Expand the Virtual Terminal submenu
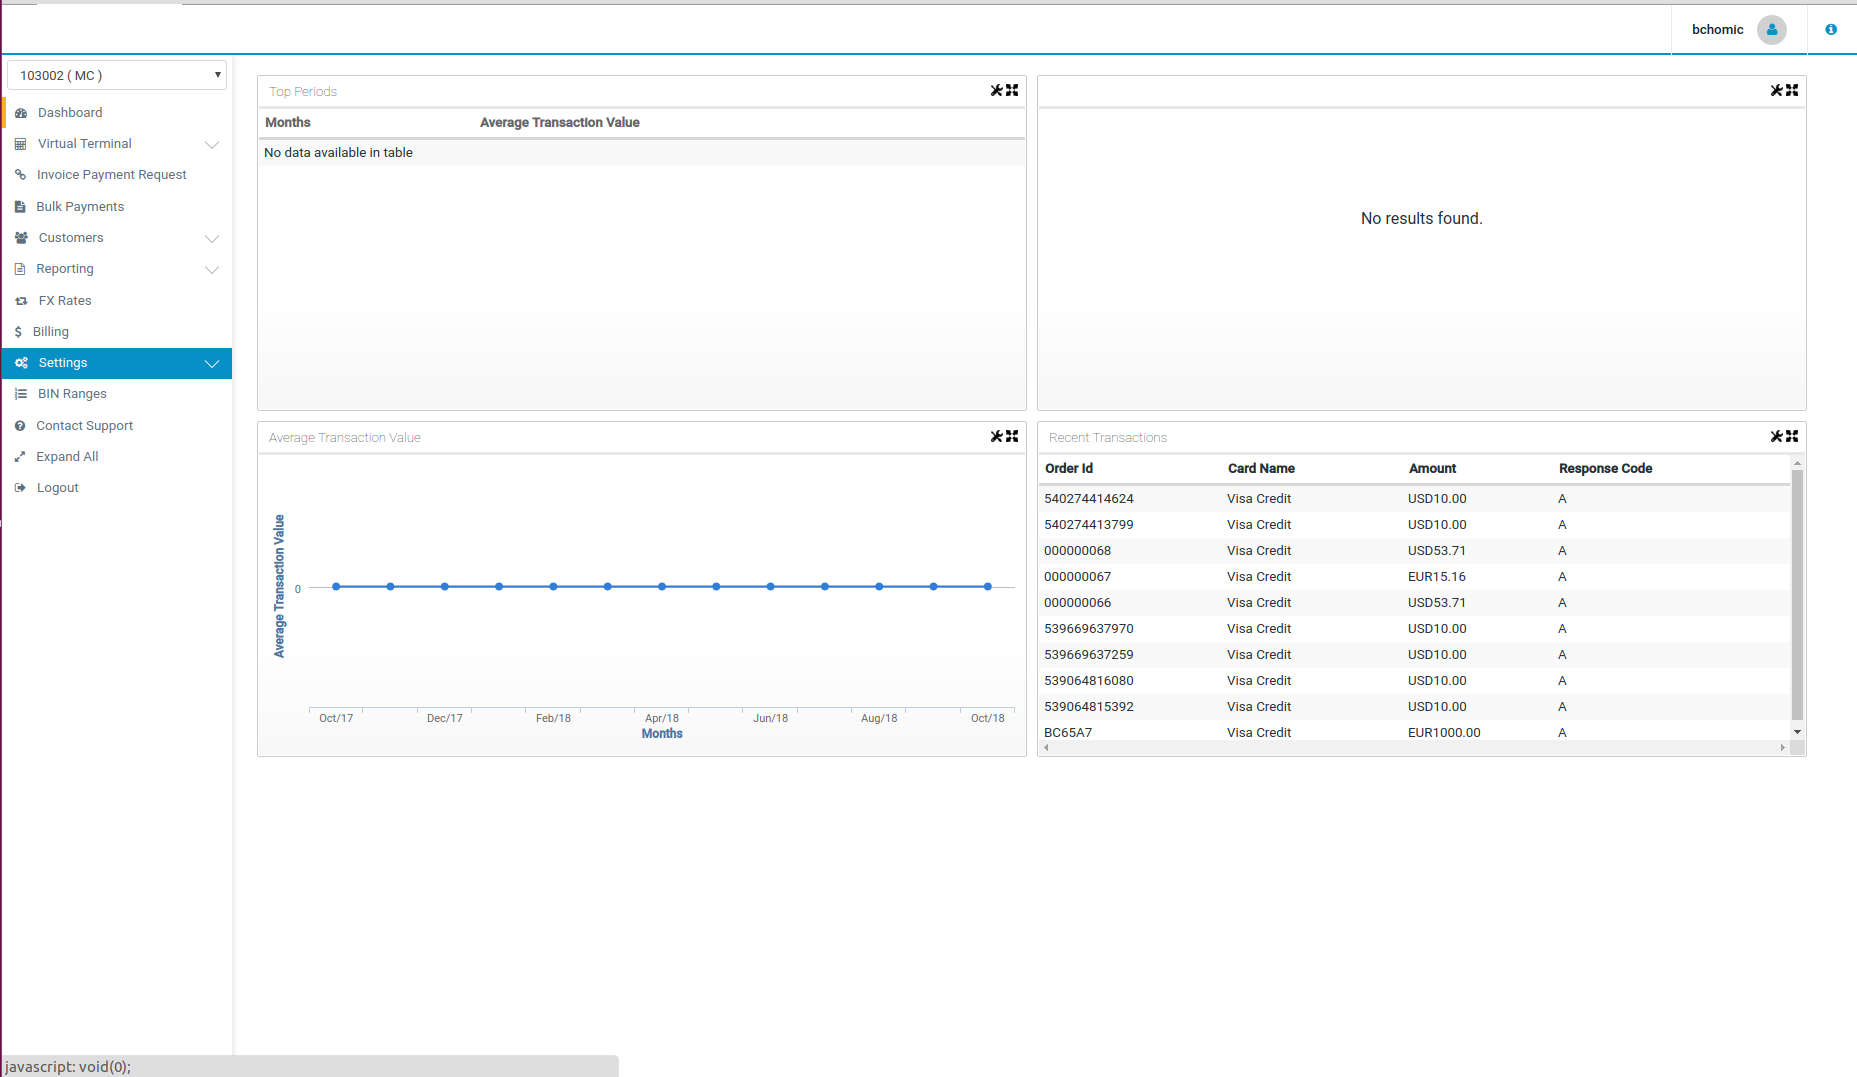Screen dimensions: 1857x1077 tap(211, 144)
